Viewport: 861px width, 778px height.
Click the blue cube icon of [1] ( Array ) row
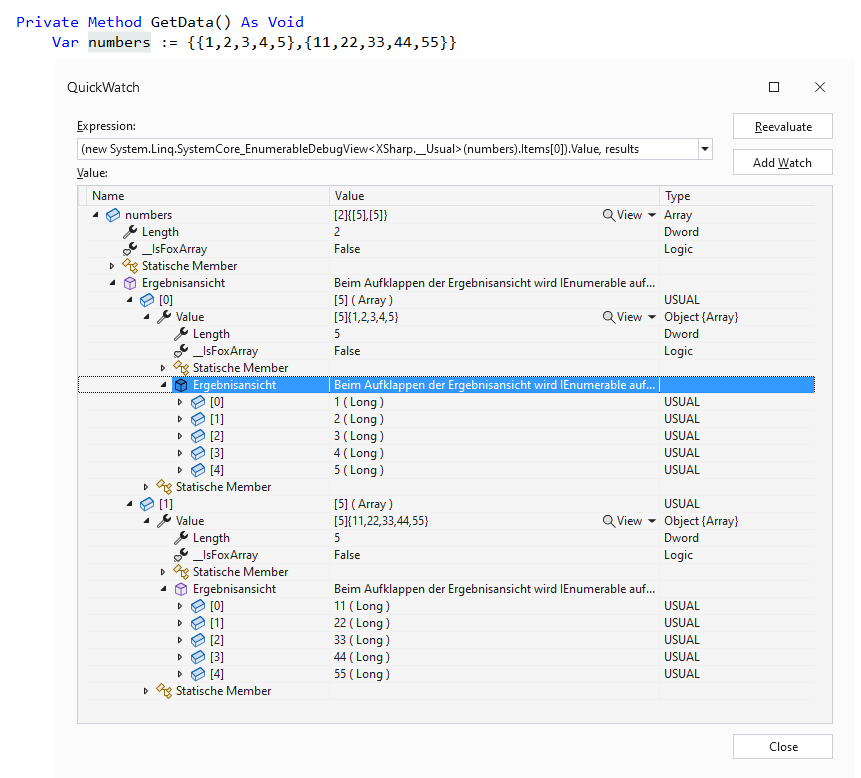click(x=147, y=504)
